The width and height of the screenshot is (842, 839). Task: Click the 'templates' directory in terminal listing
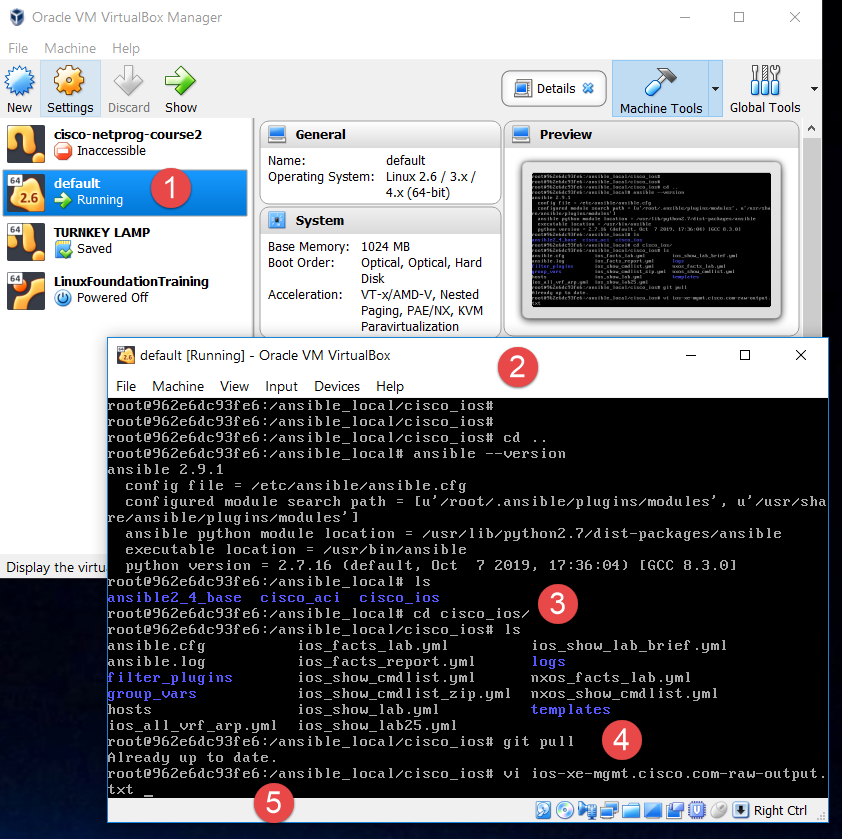click(570, 710)
